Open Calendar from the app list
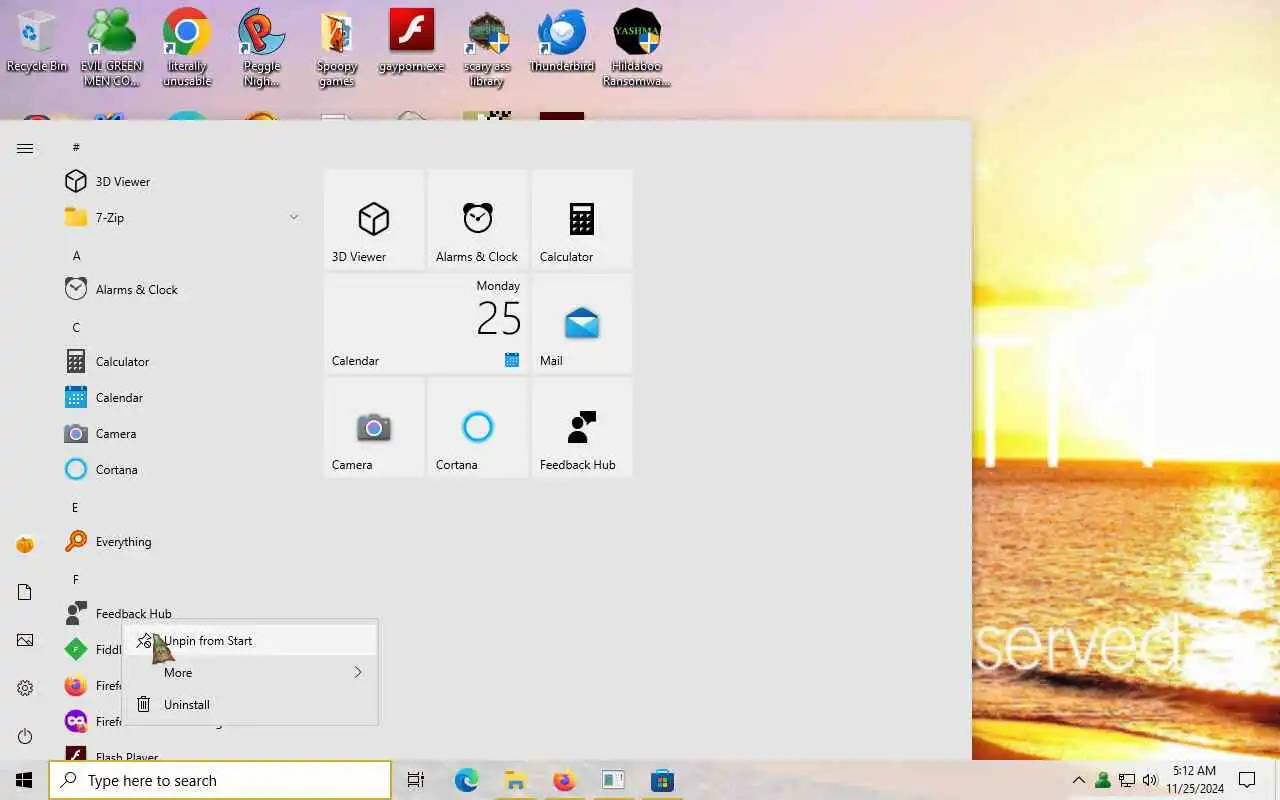1280x800 pixels. 182,397
